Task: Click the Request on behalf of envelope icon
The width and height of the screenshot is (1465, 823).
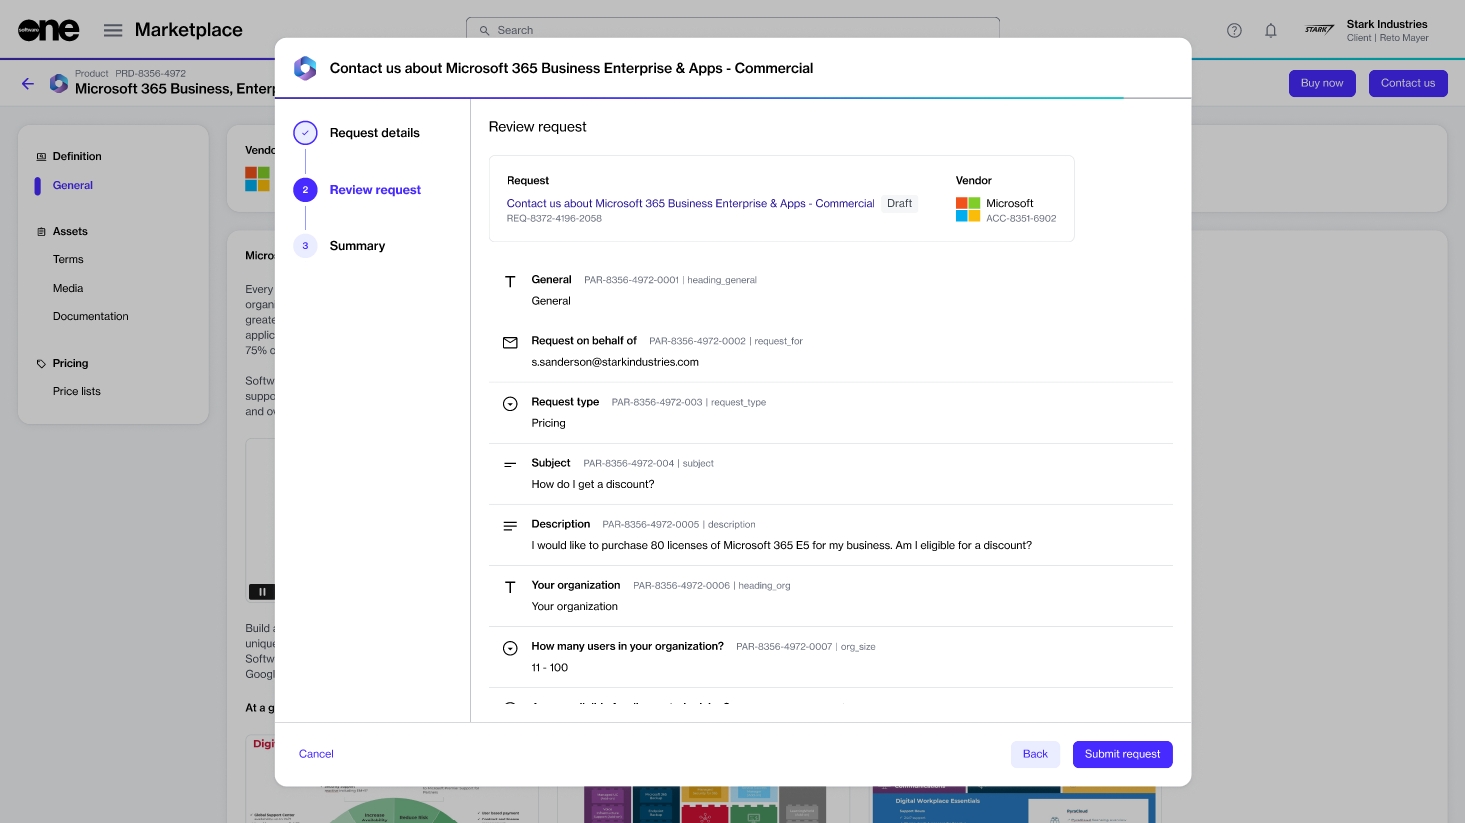Action: tap(510, 342)
